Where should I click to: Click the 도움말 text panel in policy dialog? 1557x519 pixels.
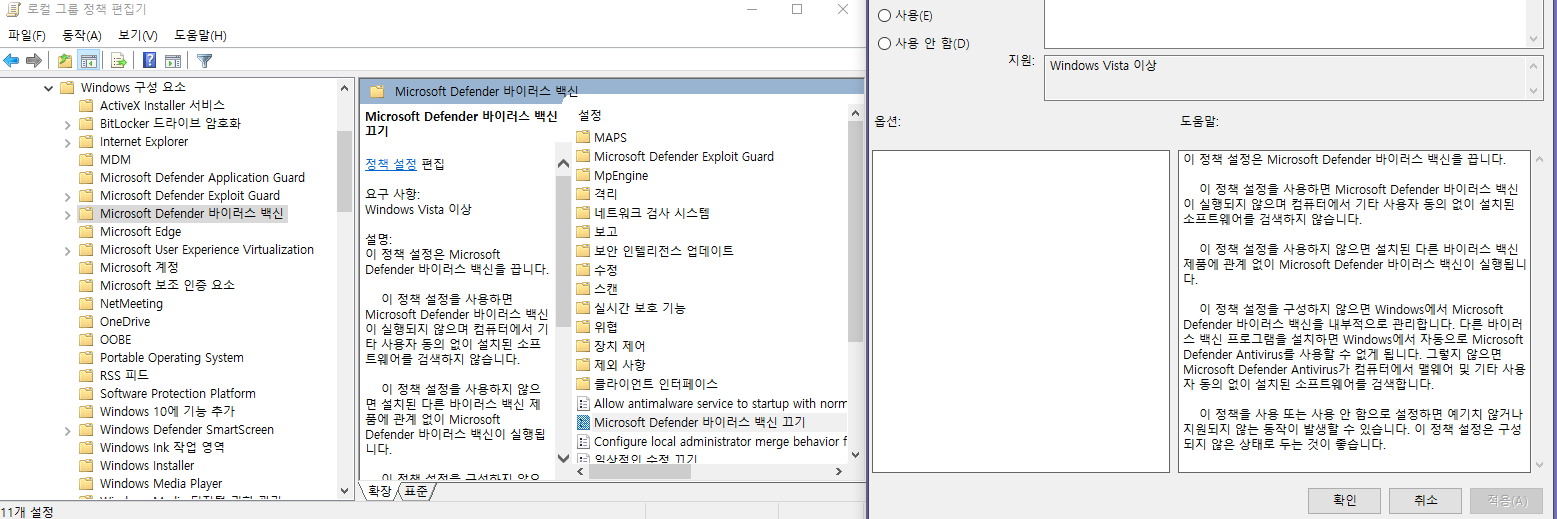(1354, 311)
